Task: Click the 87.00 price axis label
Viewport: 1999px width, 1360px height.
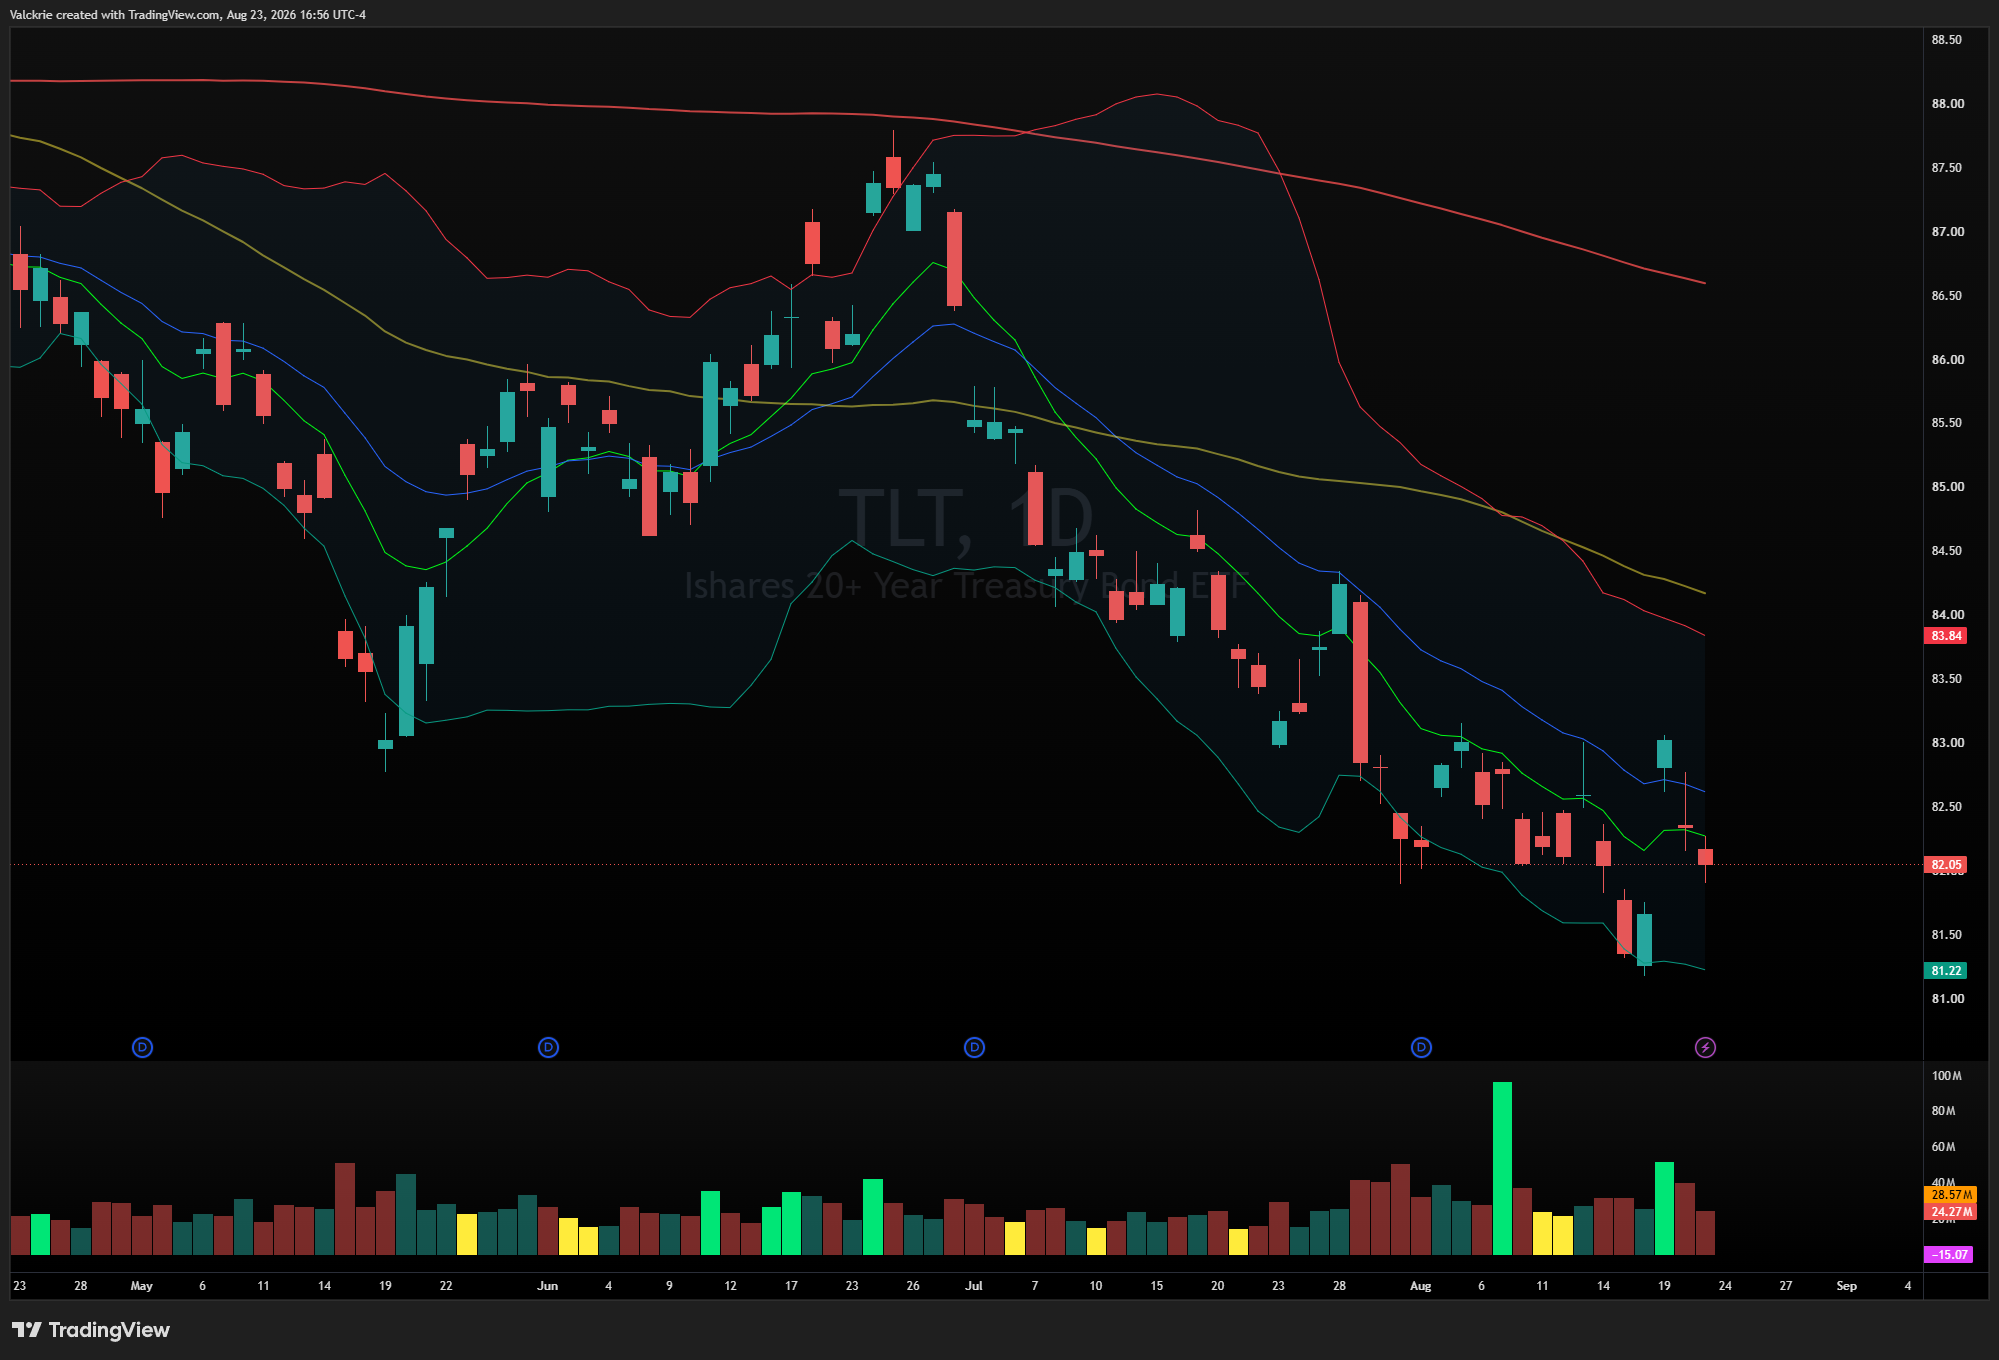Action: pos(1947,232)
